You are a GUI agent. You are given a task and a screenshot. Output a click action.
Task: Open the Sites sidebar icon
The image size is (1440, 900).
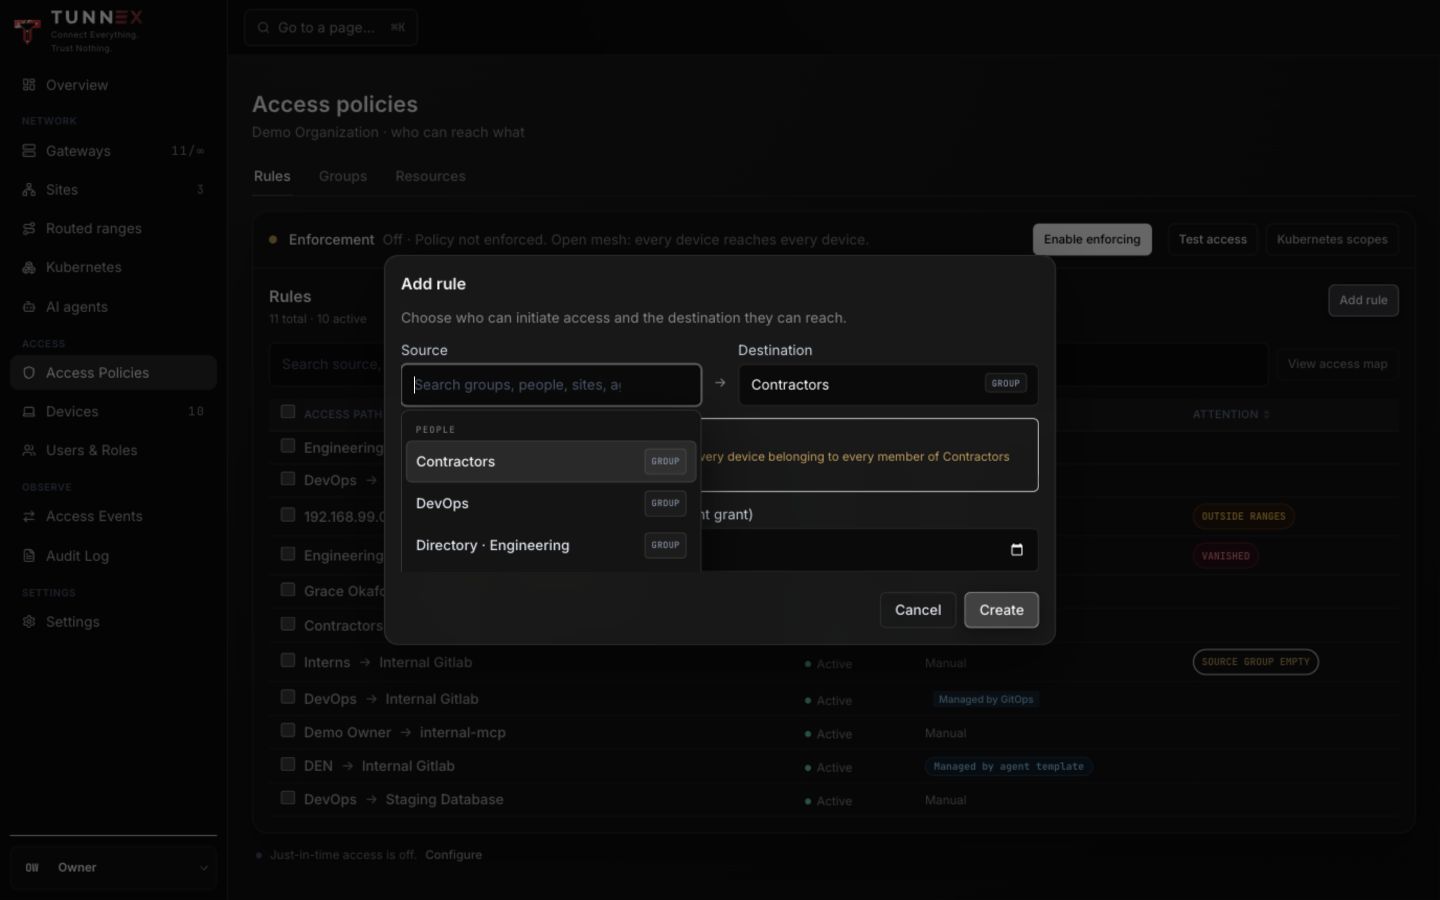point(29,190)
